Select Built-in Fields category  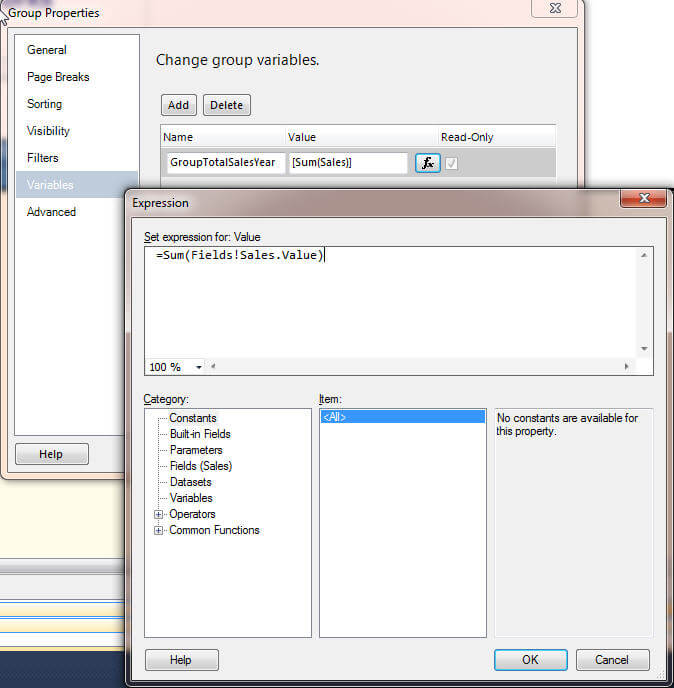(200, 434)
